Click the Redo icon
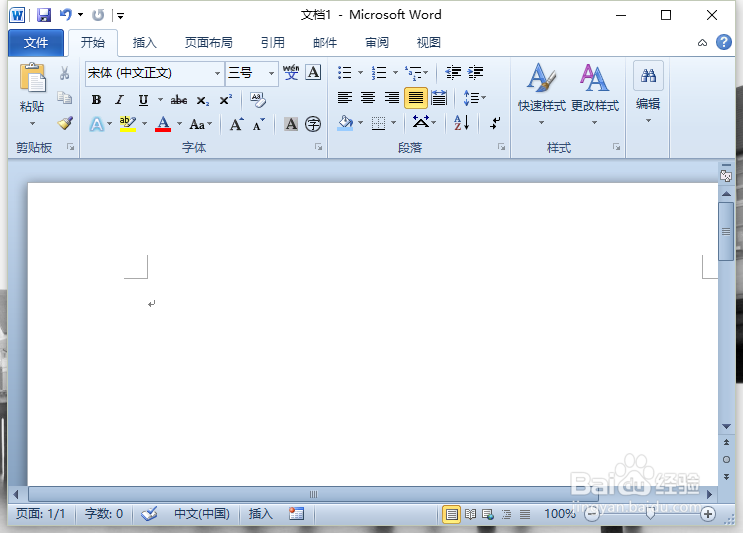Screen dimensions: 743x533 point(98,15)
